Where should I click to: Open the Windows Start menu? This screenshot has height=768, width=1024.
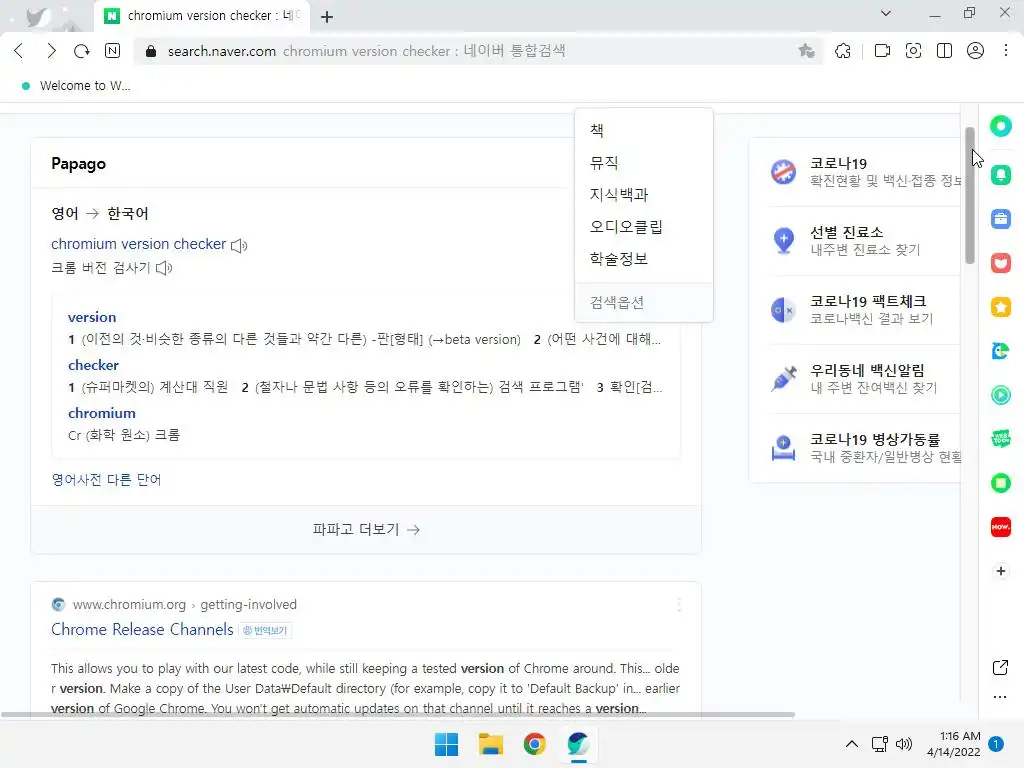click(x=447, y=744)
